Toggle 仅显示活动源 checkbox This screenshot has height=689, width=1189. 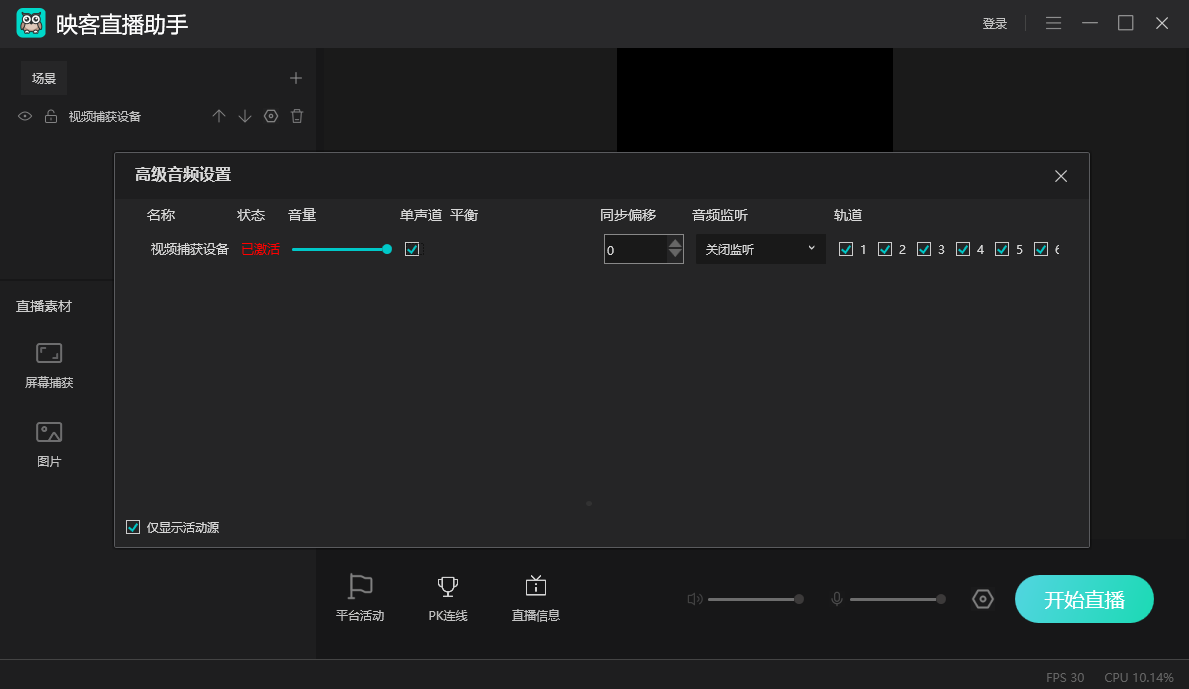pos(133,527)
